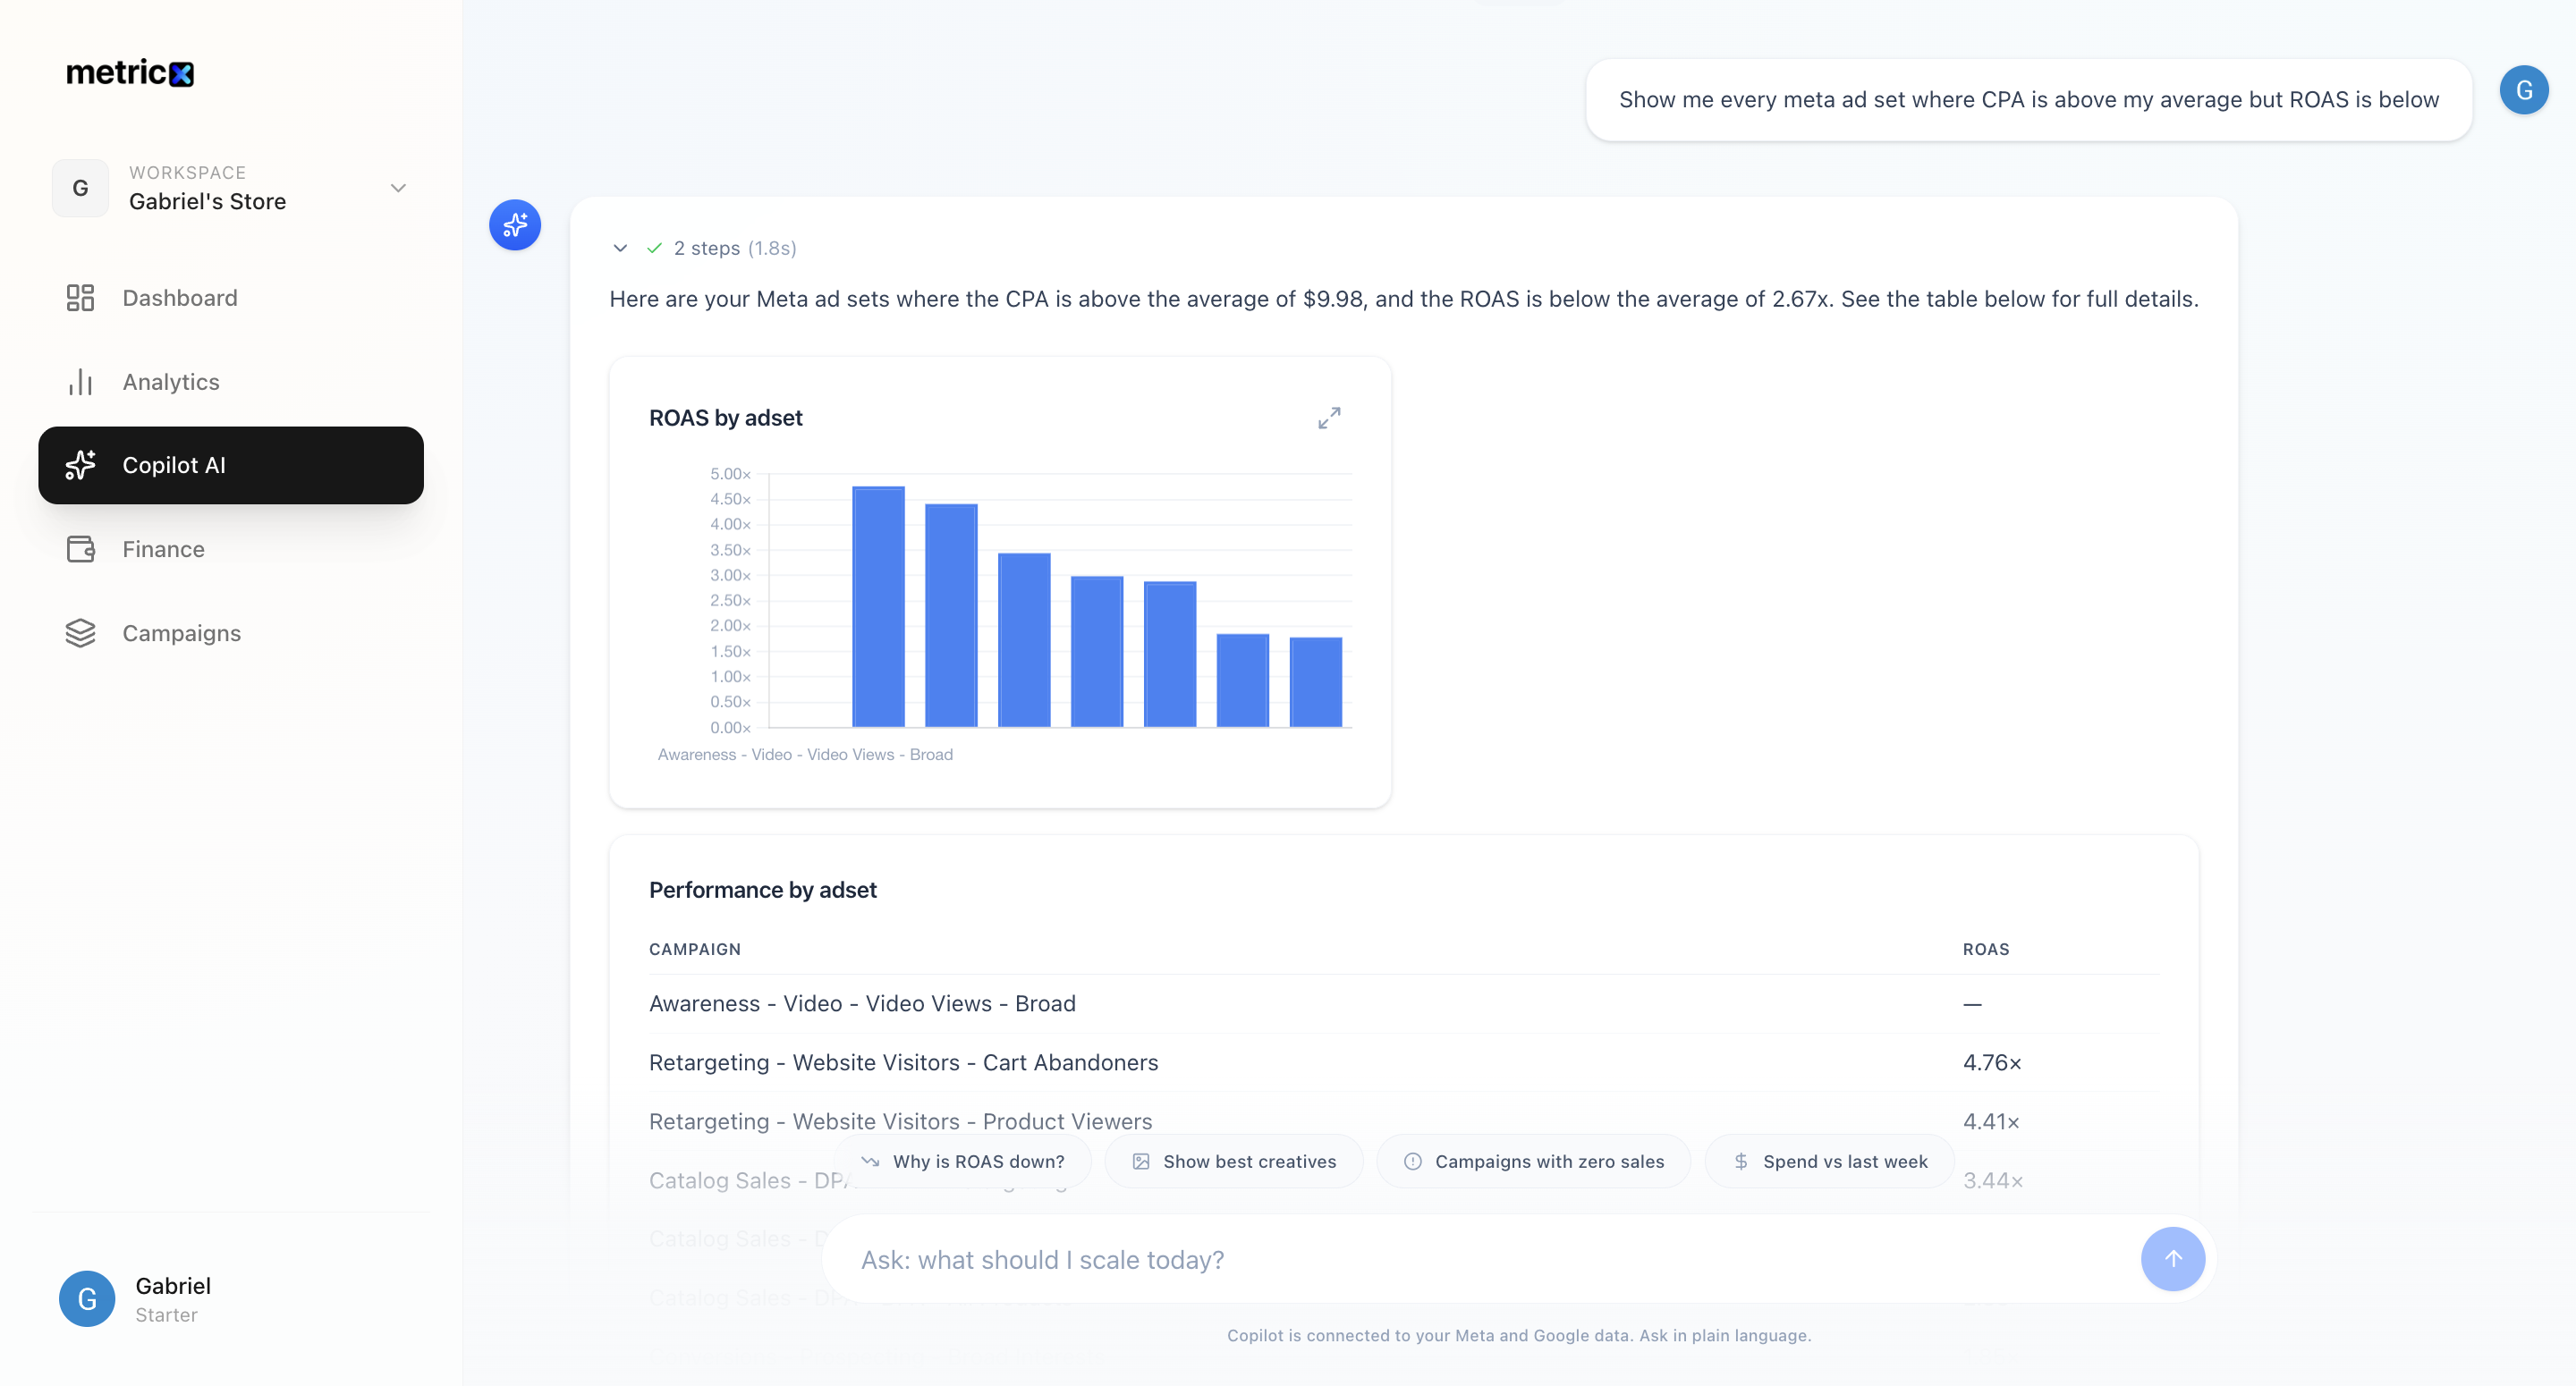
Task: Pick Campaigns with zero sales suggestion
Action: click(1533, 1161)
